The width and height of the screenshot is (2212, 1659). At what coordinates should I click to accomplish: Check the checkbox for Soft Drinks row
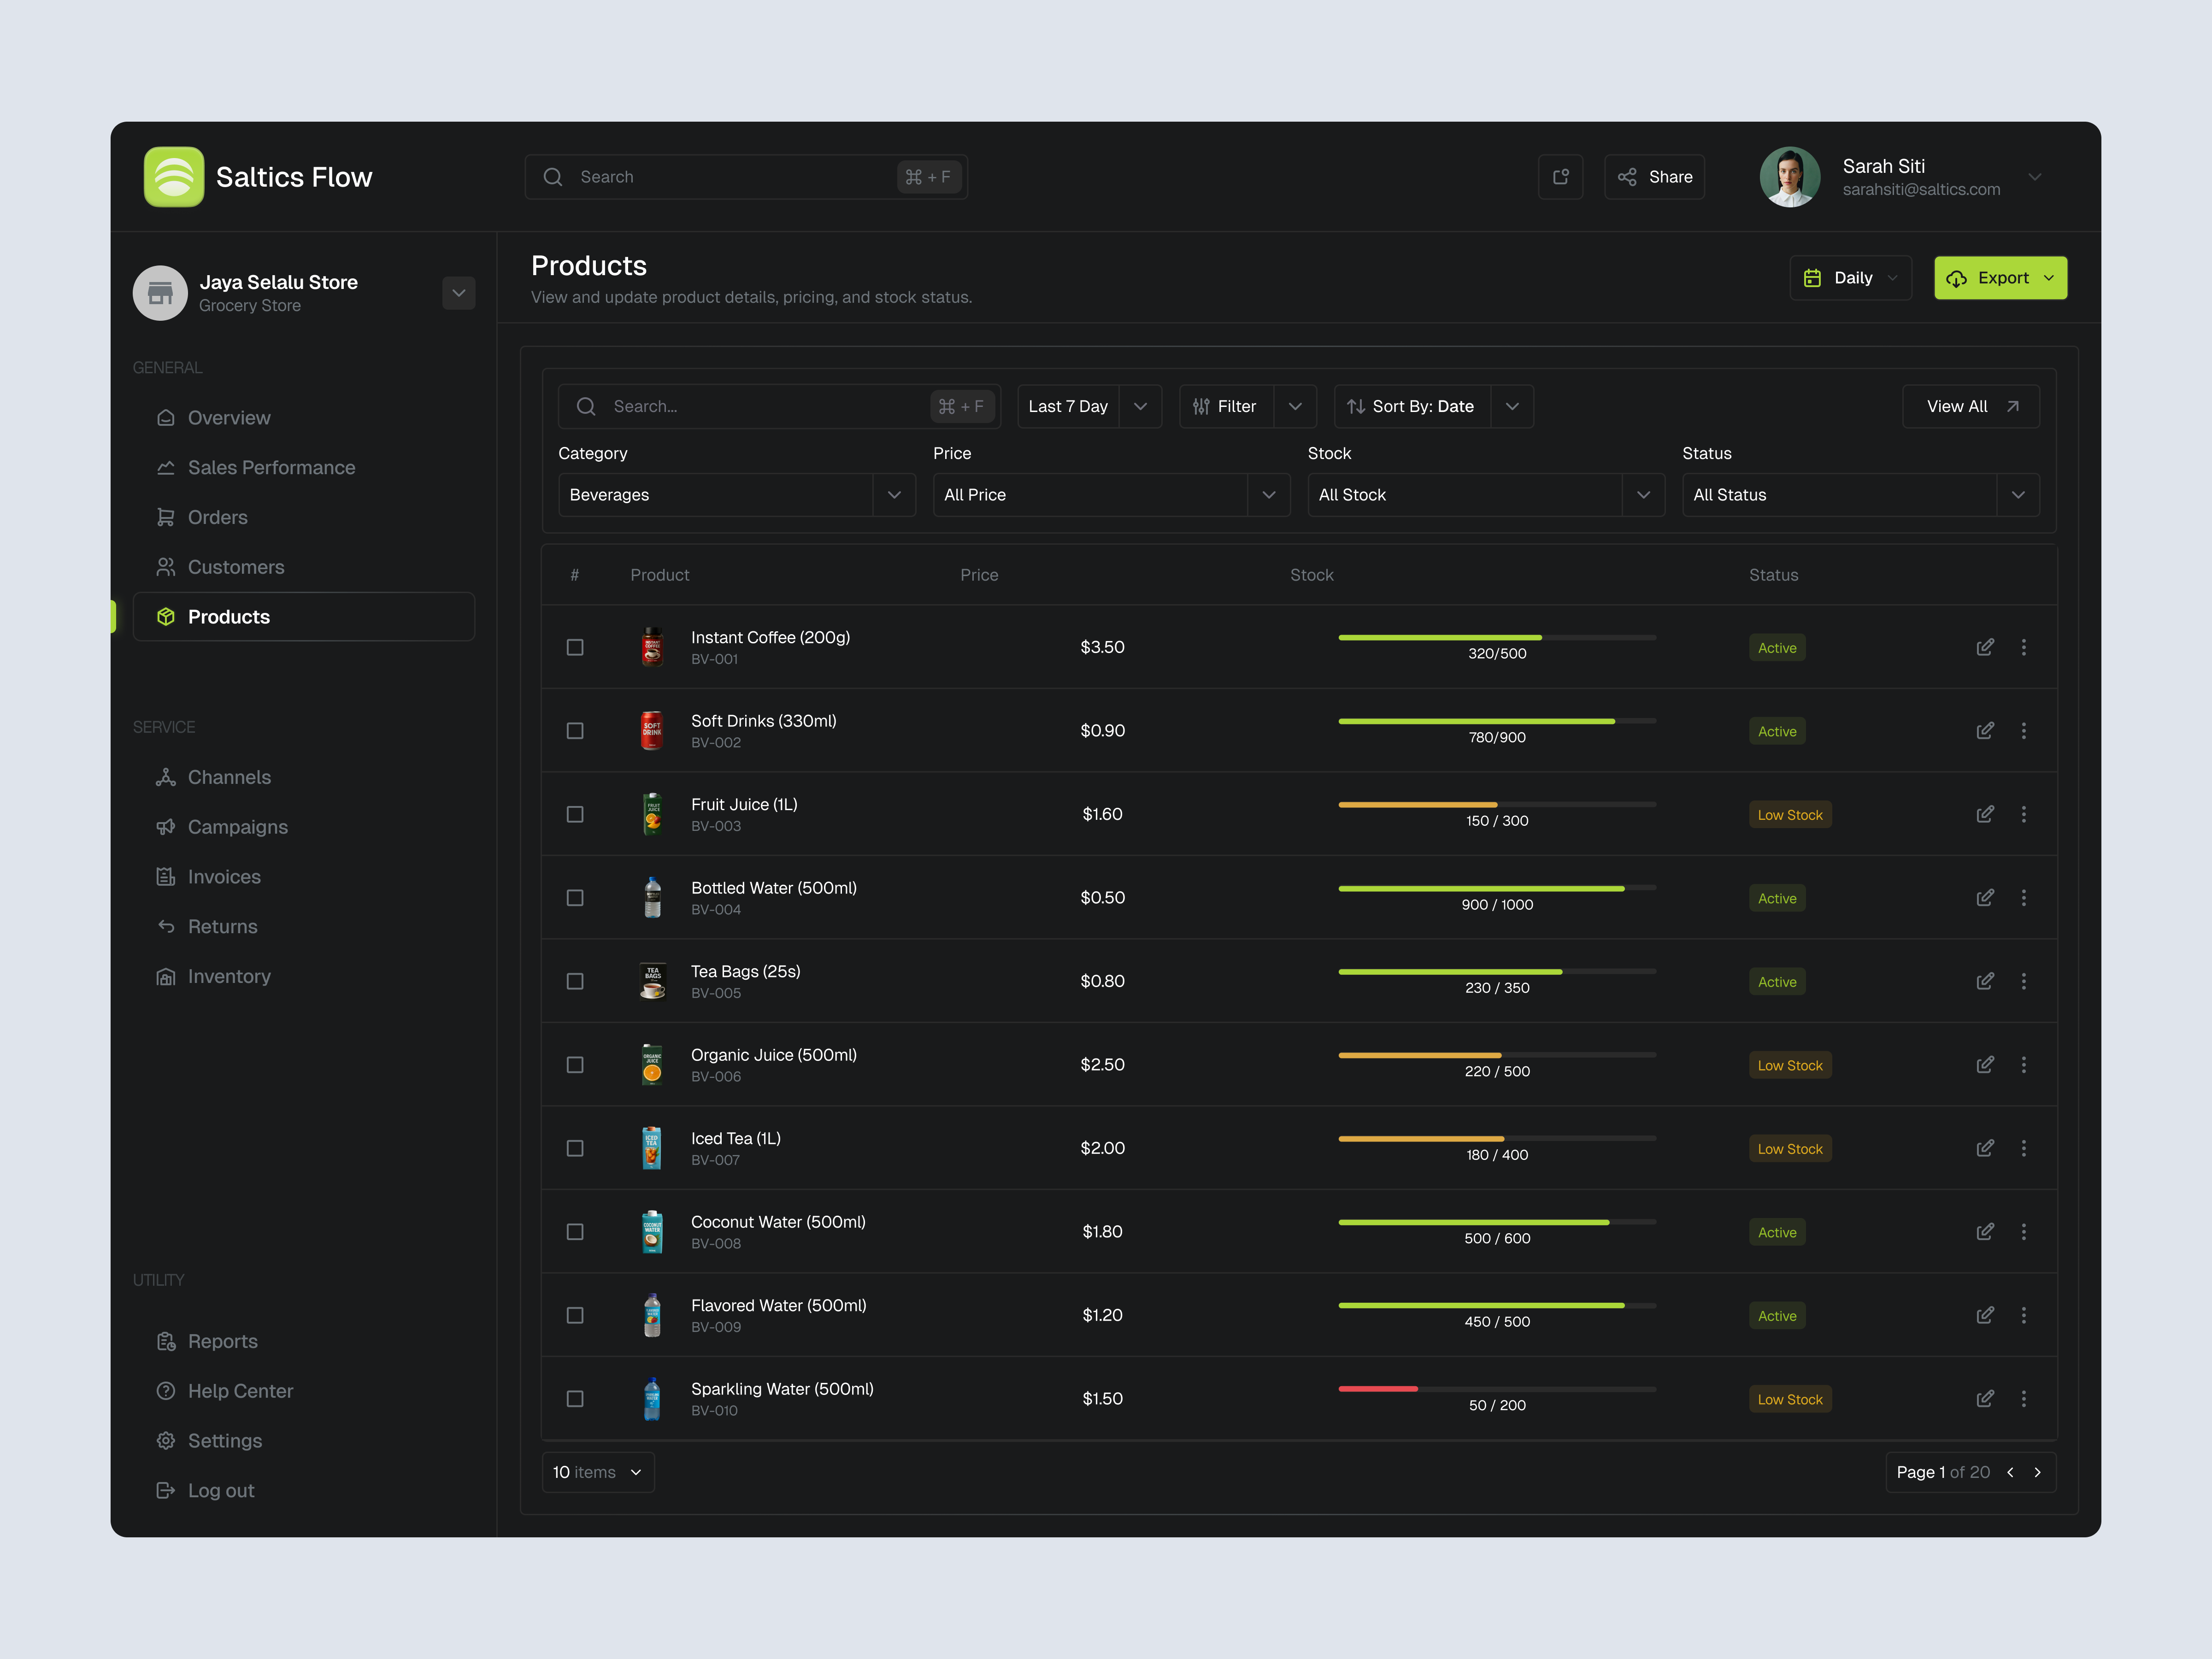point(575,731)
